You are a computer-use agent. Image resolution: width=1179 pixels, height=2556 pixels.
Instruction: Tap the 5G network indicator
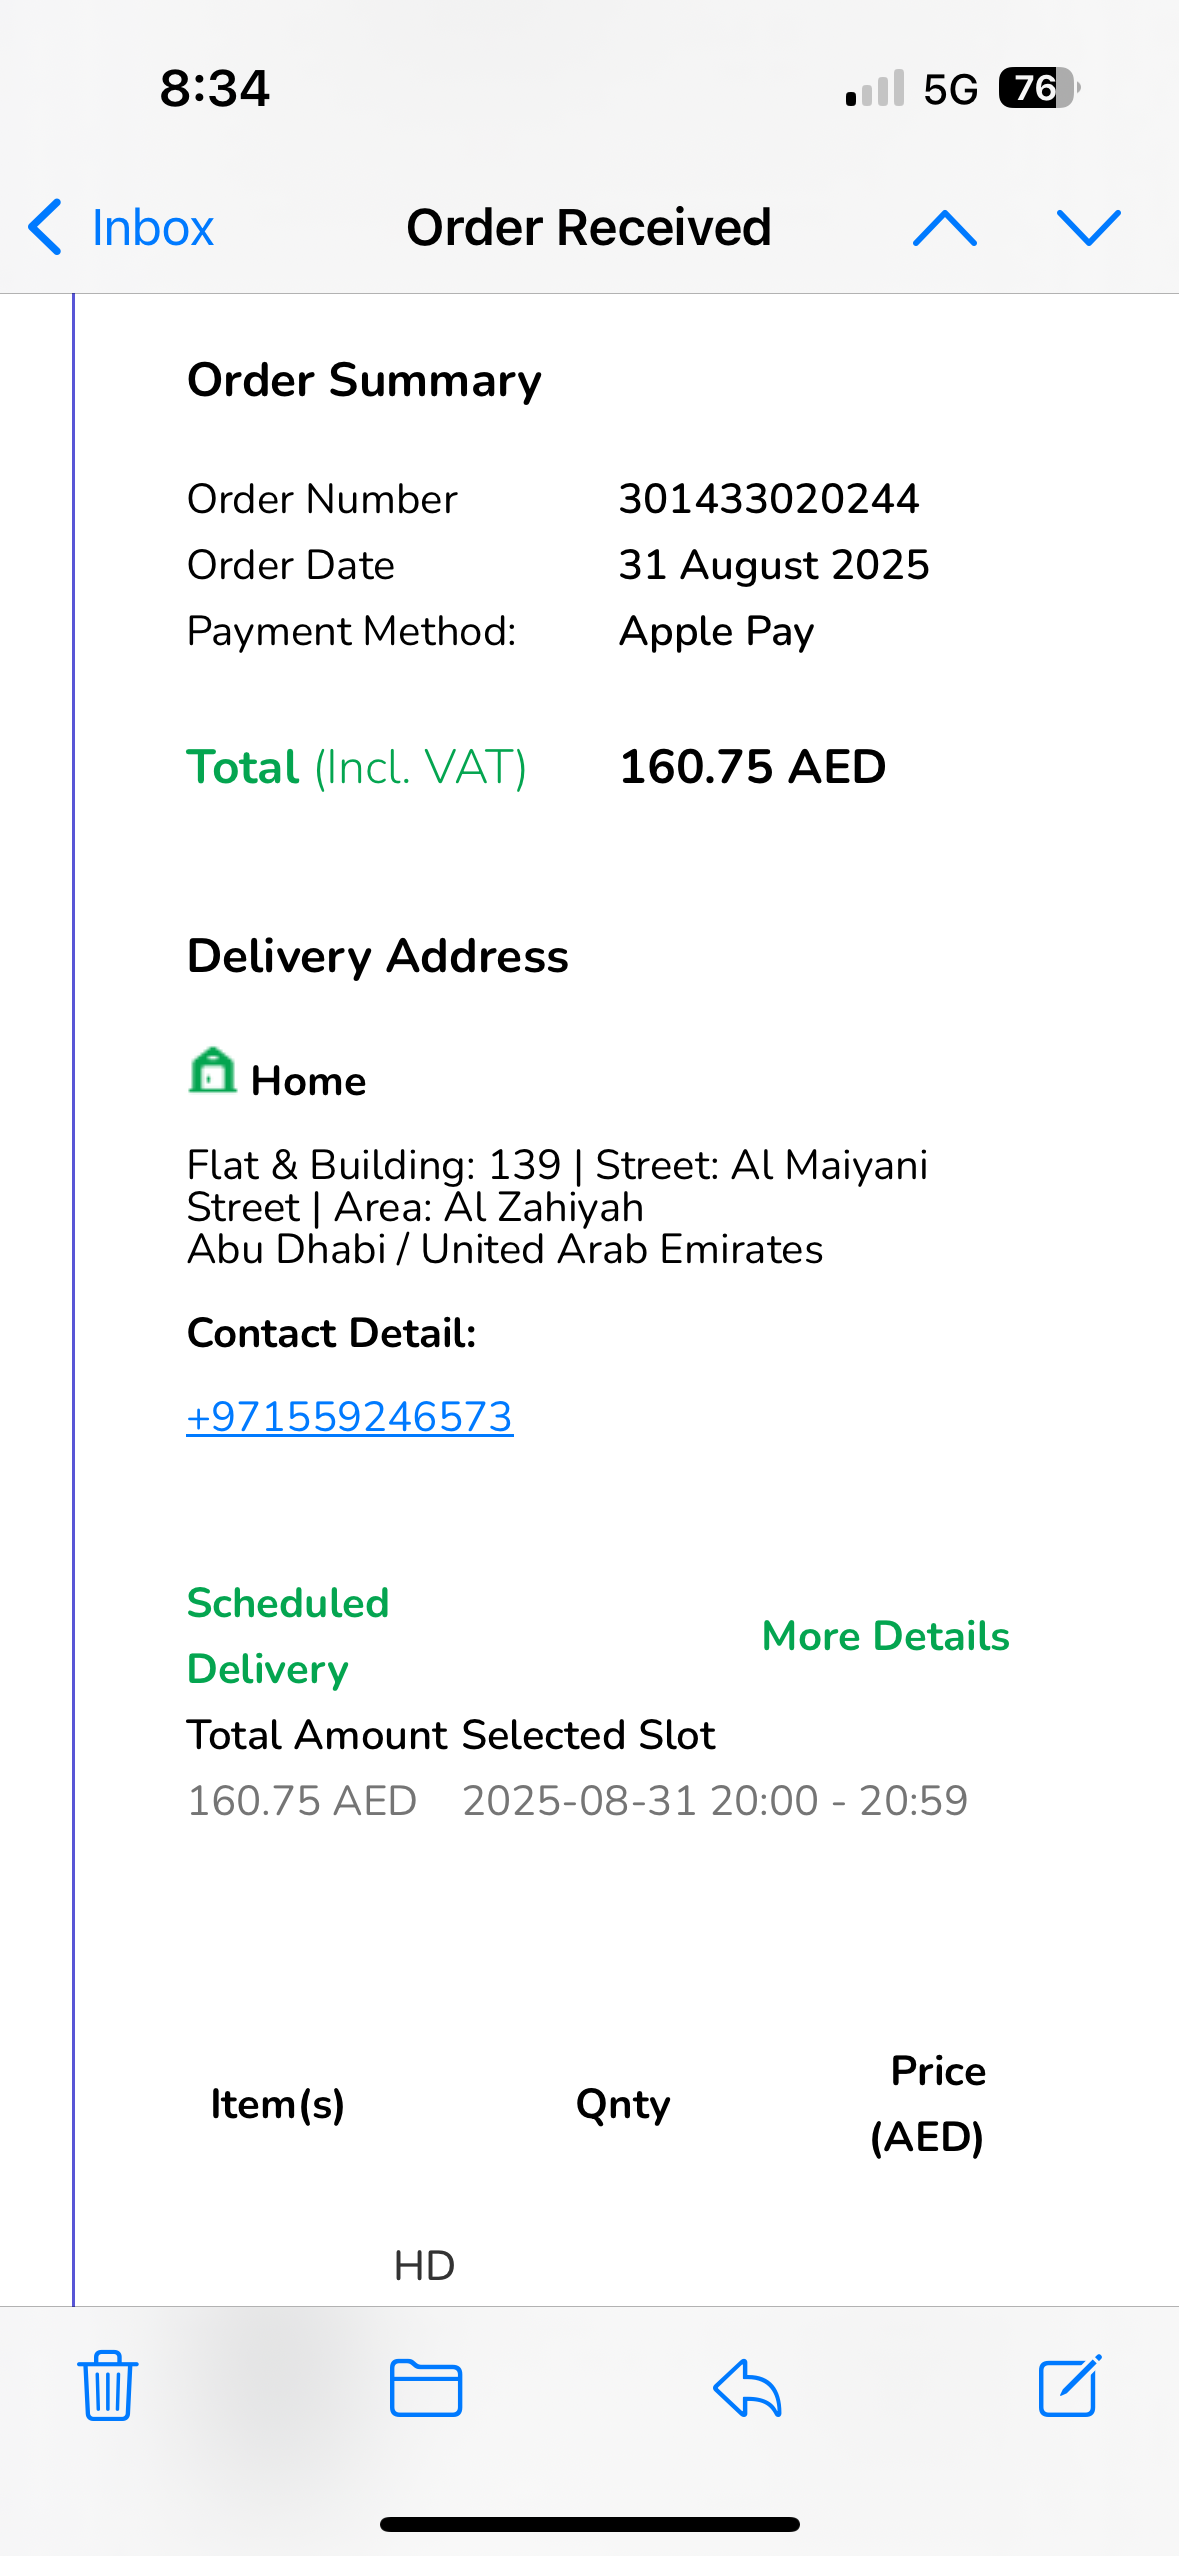point(950,89)
